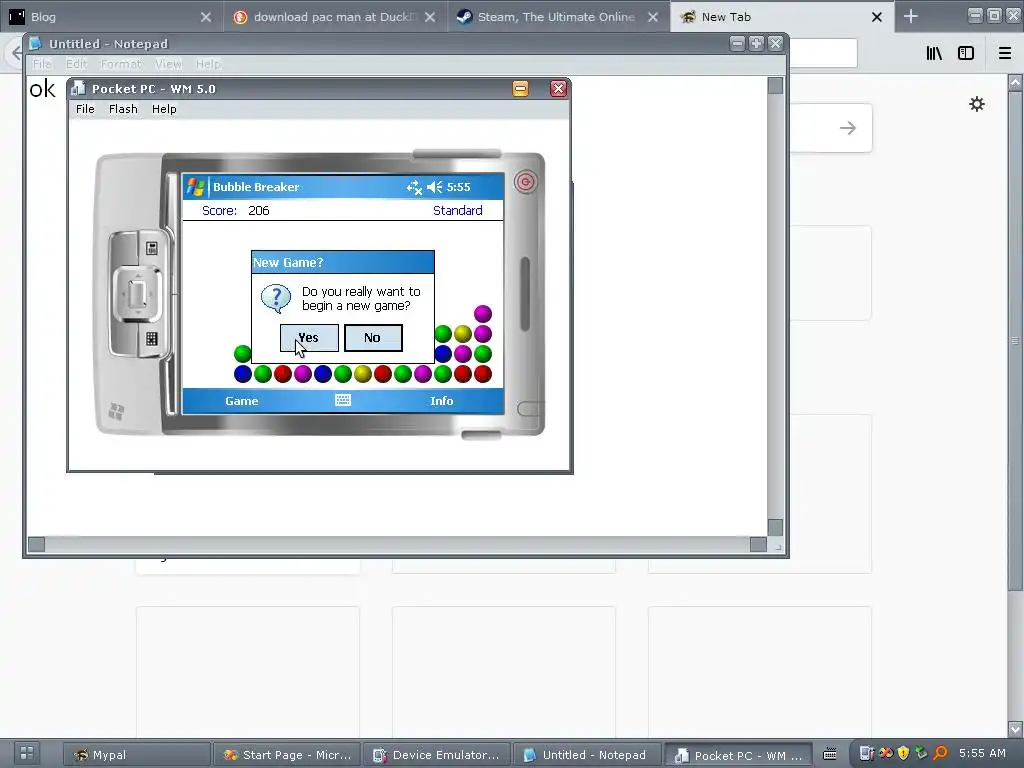The width and height of the screenshot is (1024, 768).
Task: Click the device Windows logo key
Action: [116, 411]
